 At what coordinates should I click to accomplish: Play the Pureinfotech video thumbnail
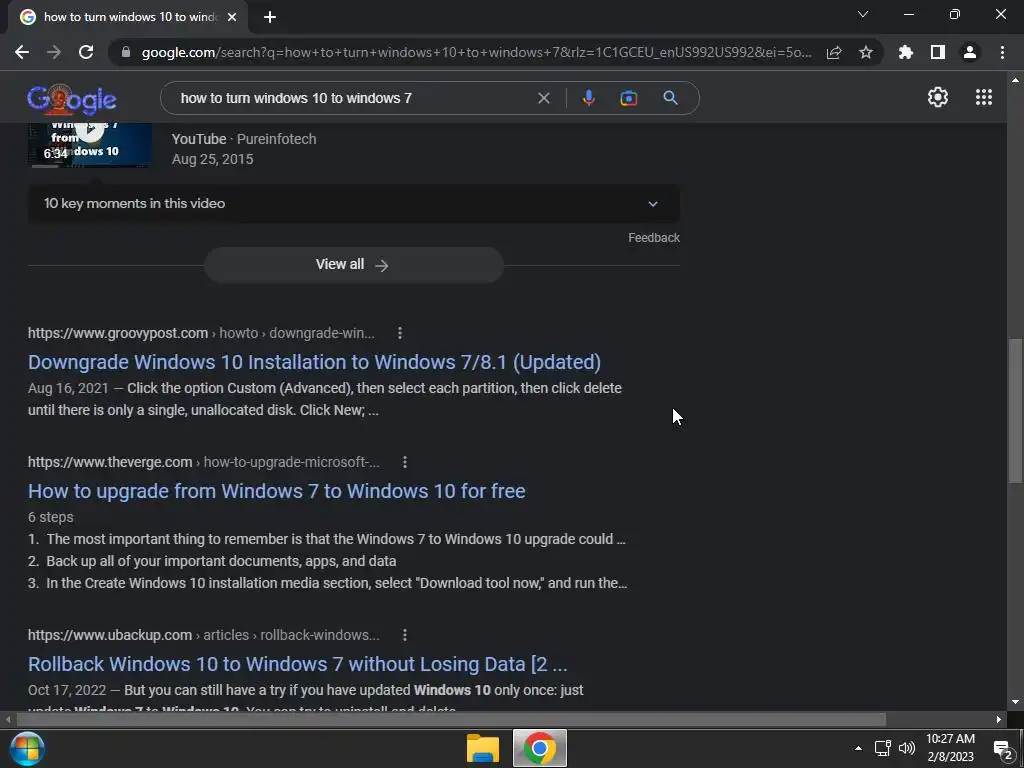point(90,144)
